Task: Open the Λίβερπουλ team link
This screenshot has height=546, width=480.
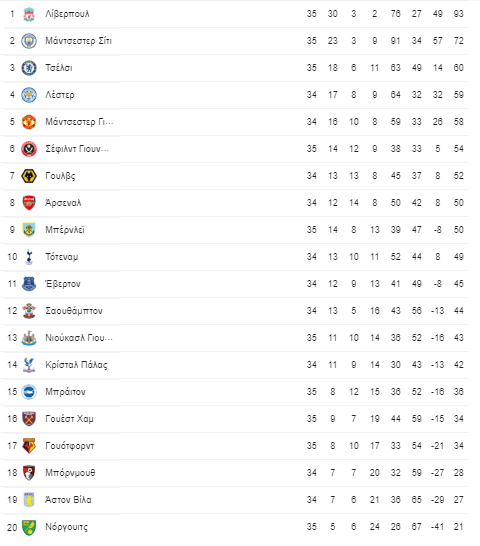Action: click(67, 14)
